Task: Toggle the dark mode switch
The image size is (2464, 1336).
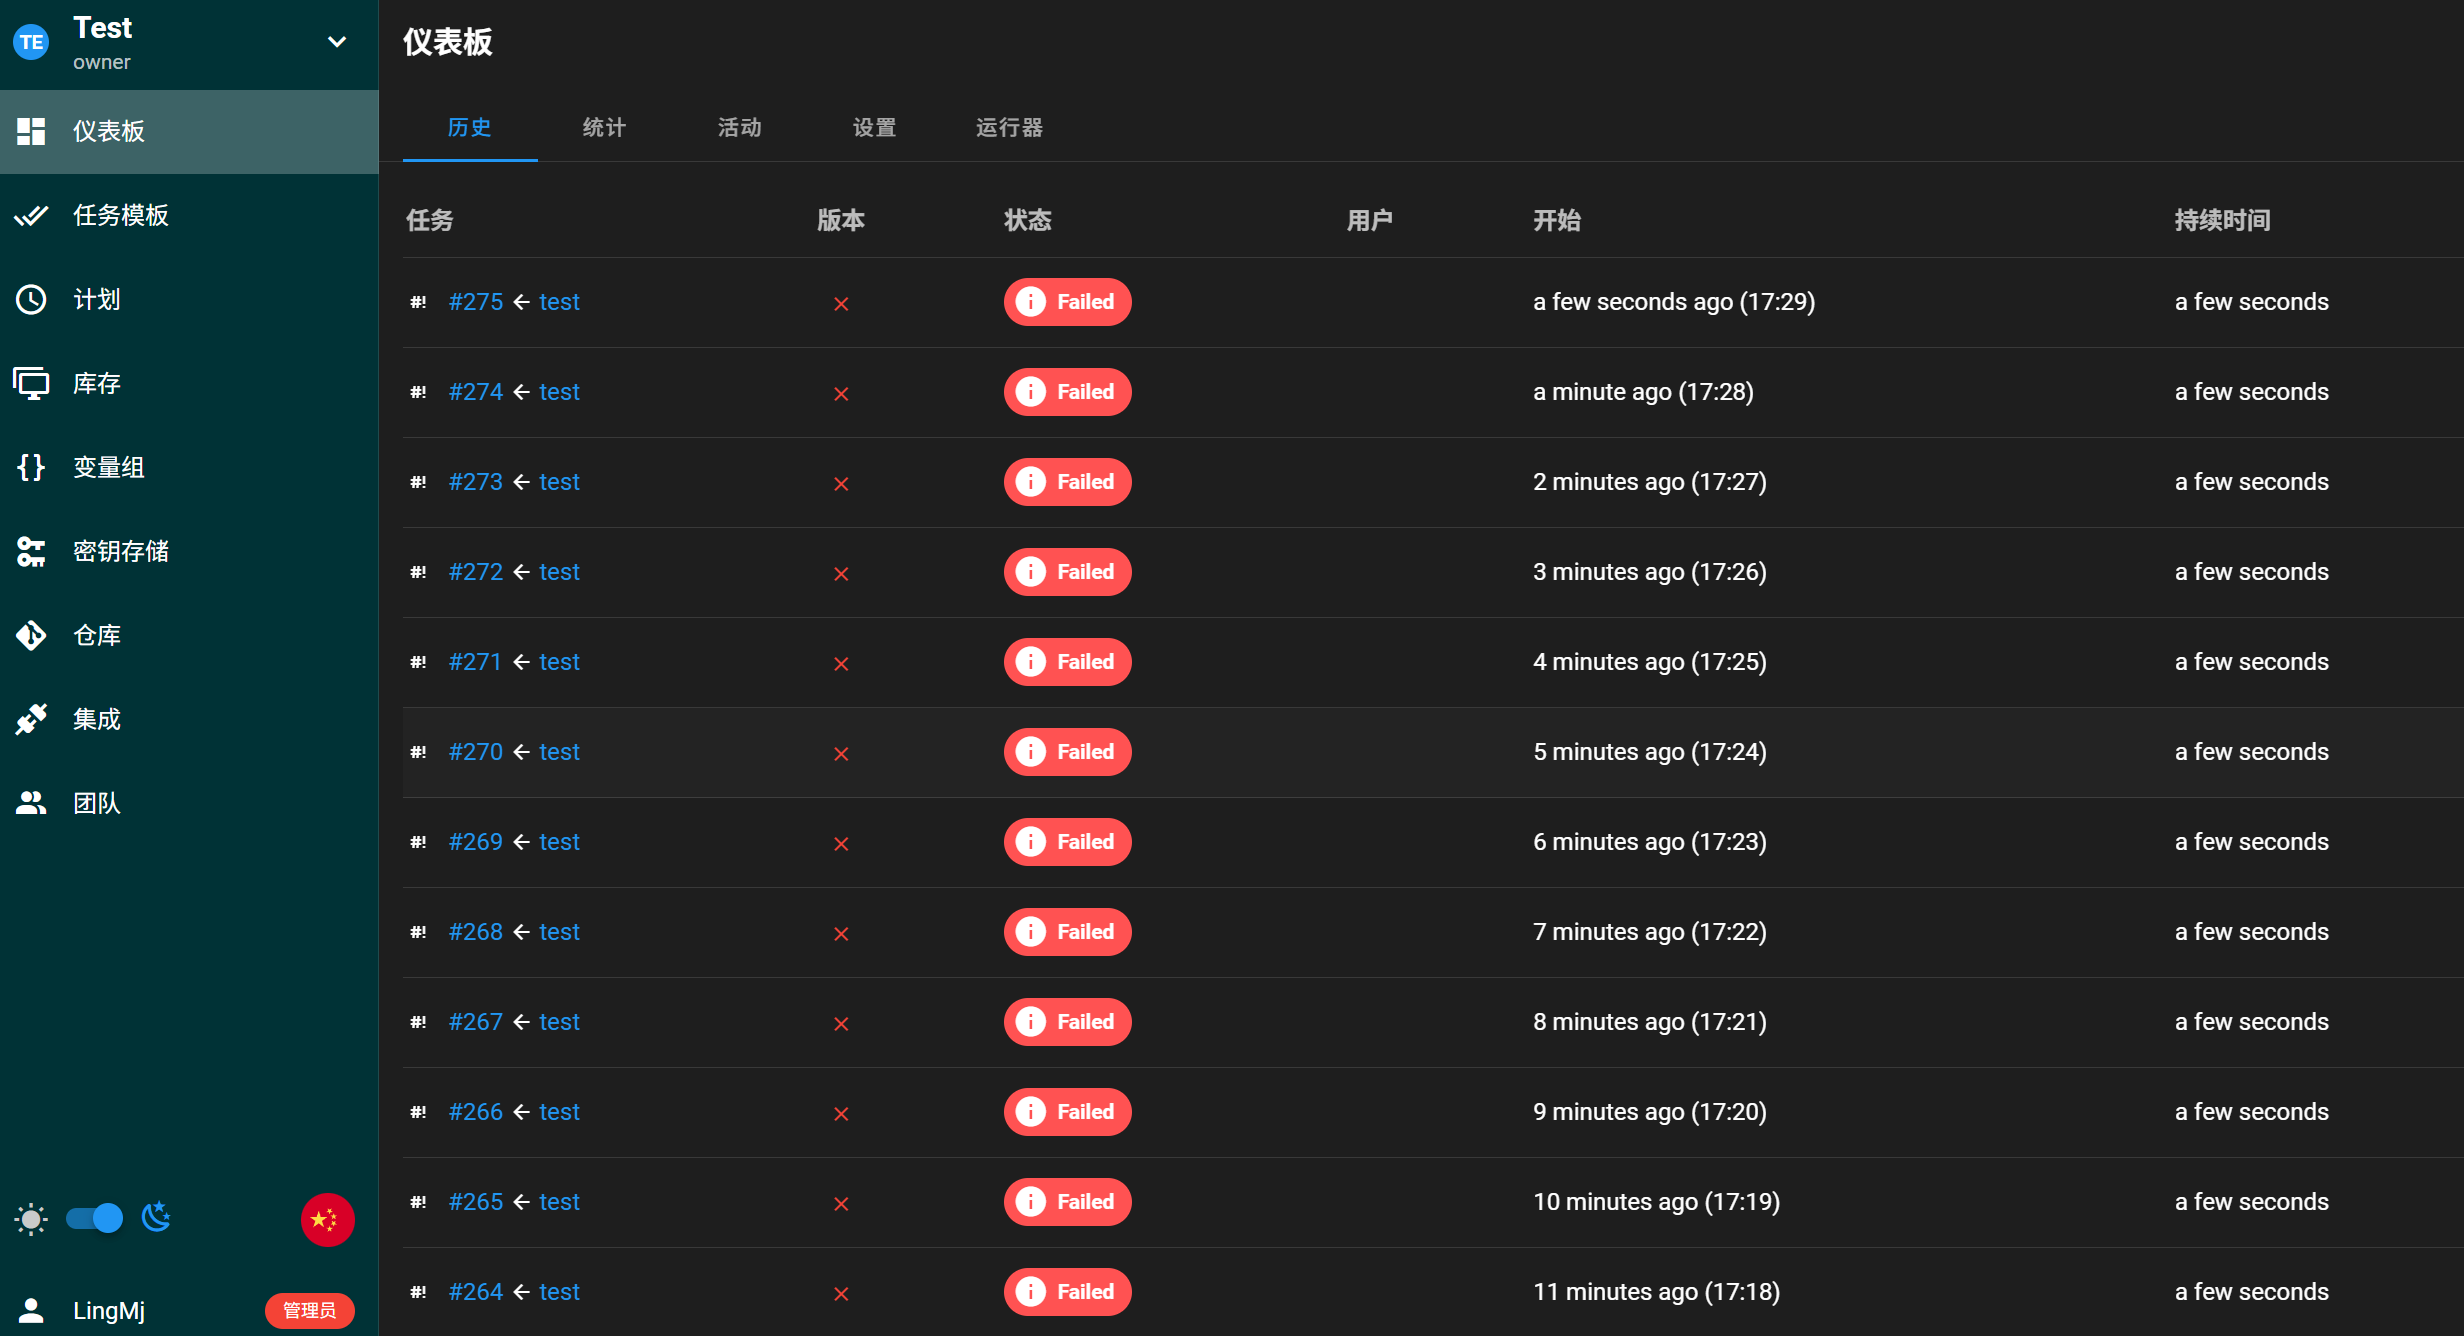Action: [x=94, y=1218]
